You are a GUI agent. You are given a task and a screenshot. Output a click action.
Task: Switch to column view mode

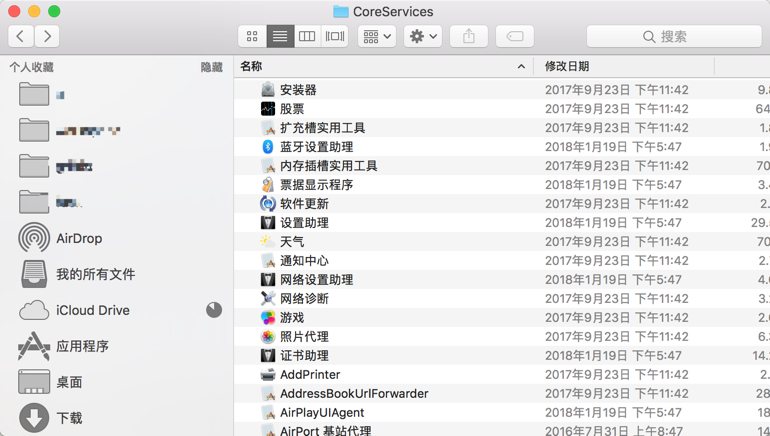[x=307, y=36]
